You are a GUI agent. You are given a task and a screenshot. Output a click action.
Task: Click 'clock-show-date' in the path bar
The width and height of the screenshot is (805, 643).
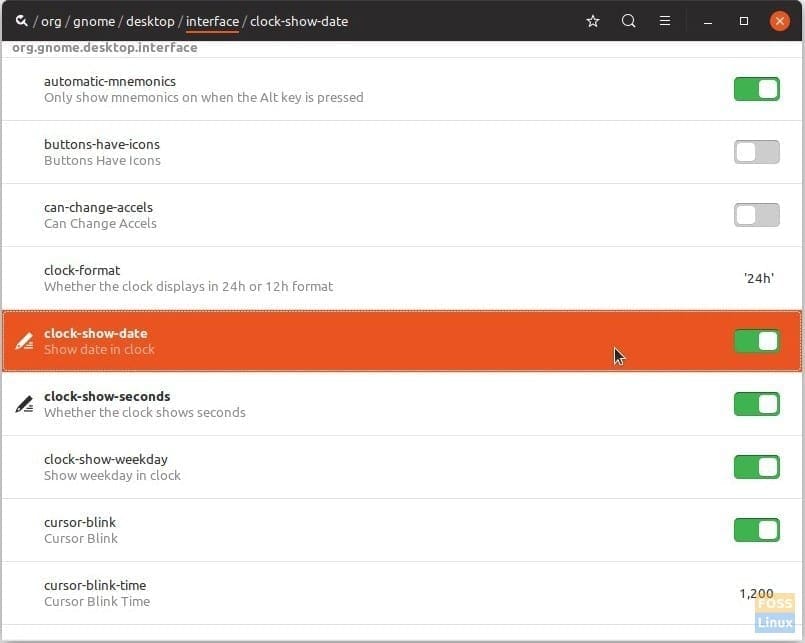click(299, 22)
